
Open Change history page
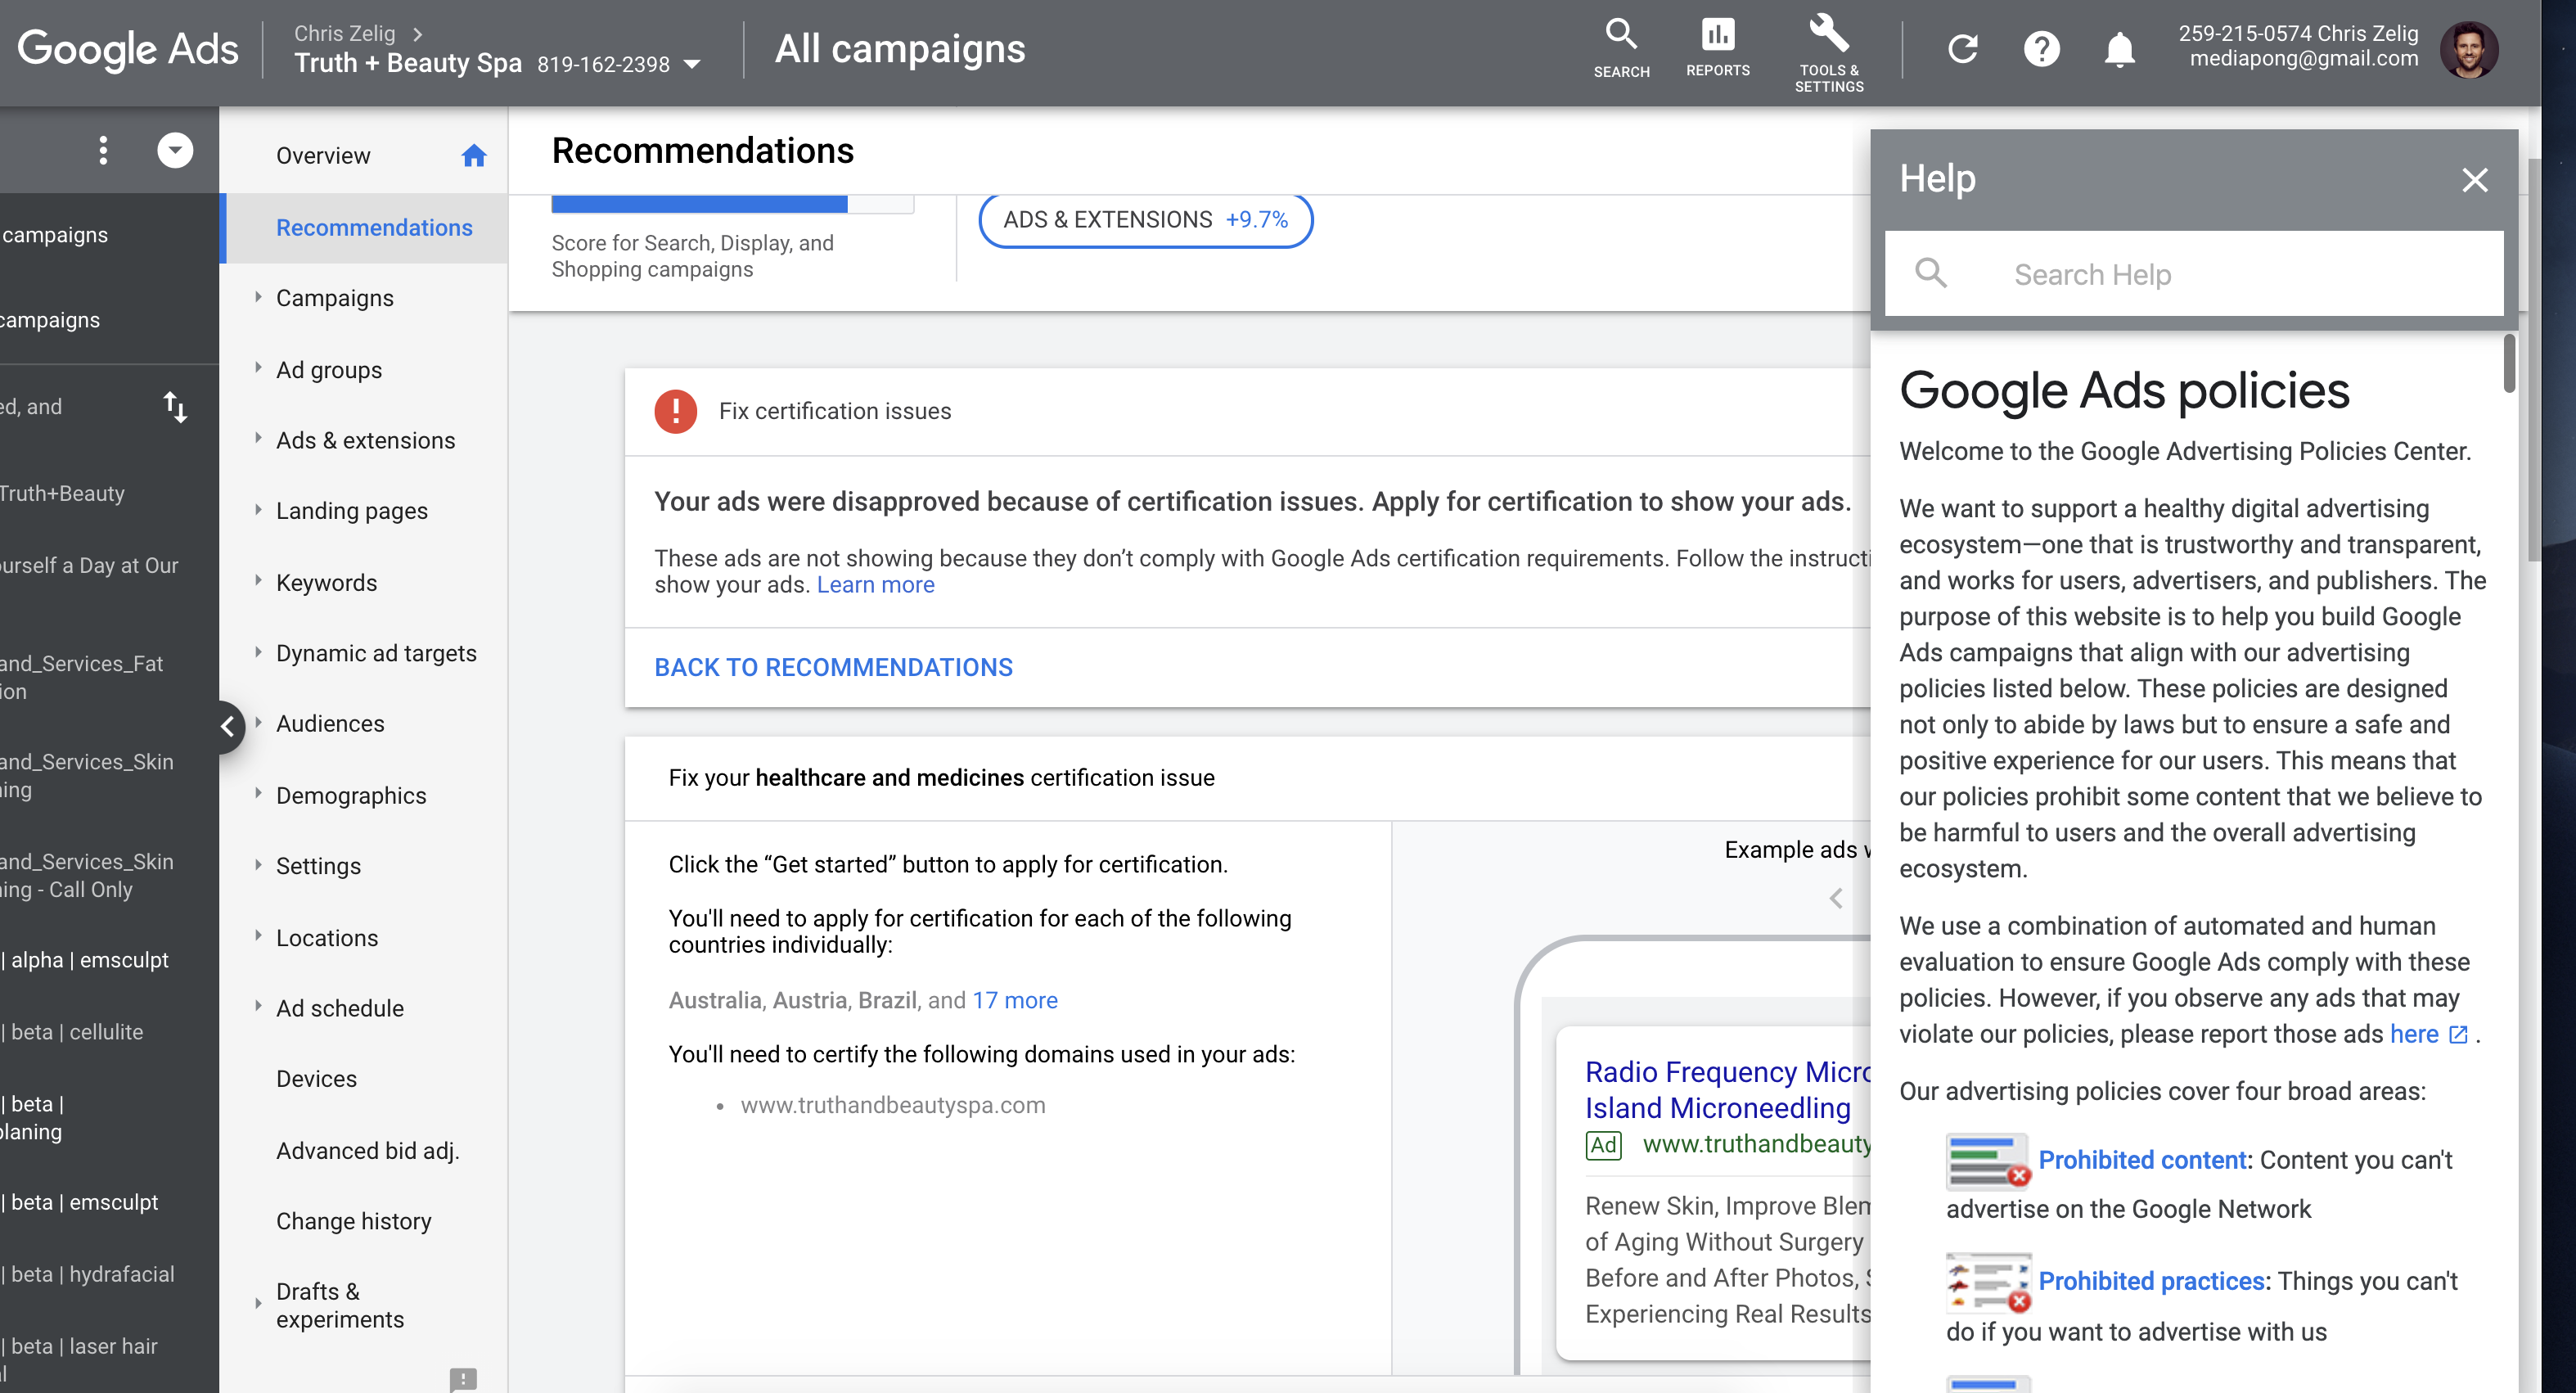354,1221
